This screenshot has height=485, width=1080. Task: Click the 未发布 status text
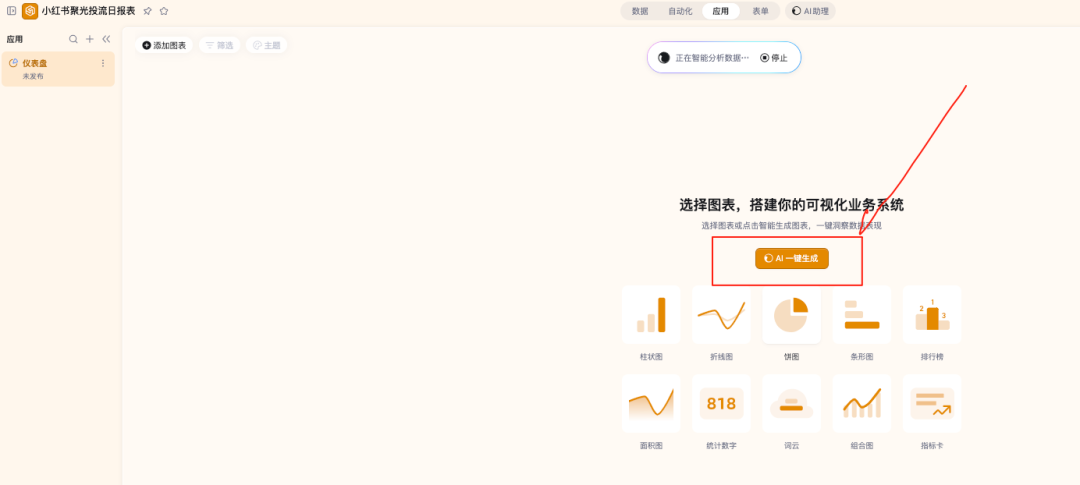coord(33,76)
